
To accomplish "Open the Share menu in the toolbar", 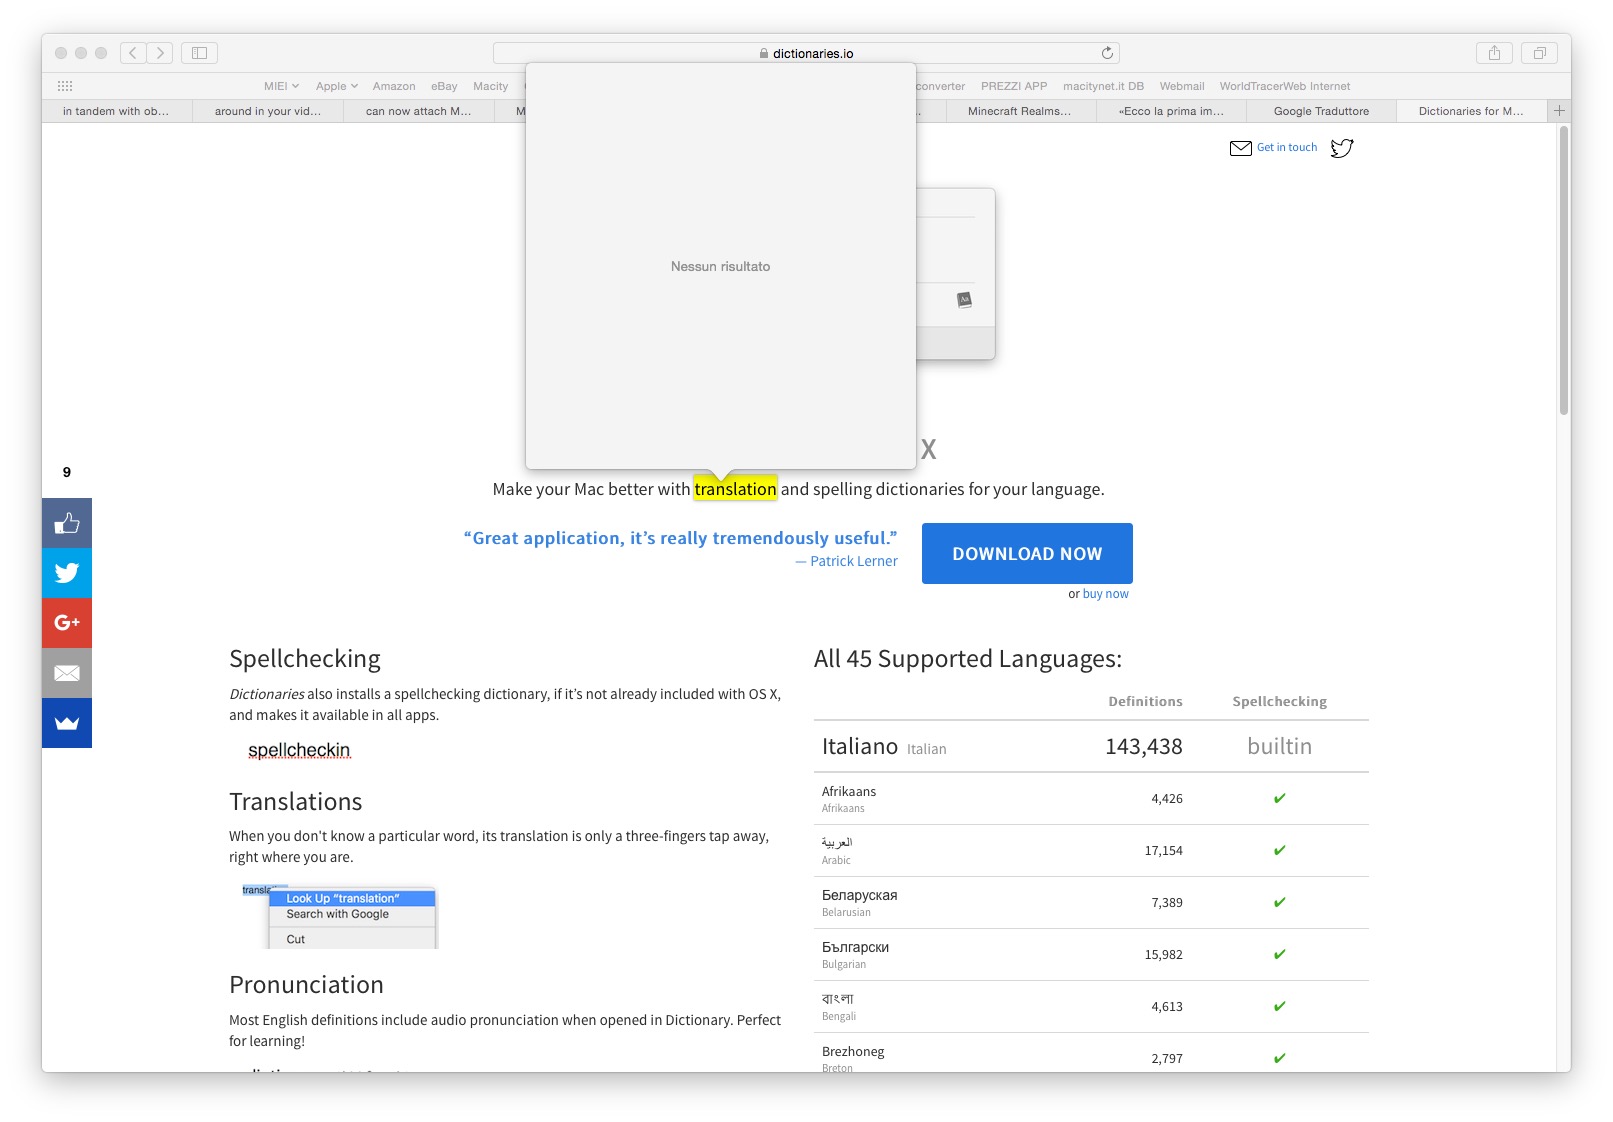I will coord(1494,53).
